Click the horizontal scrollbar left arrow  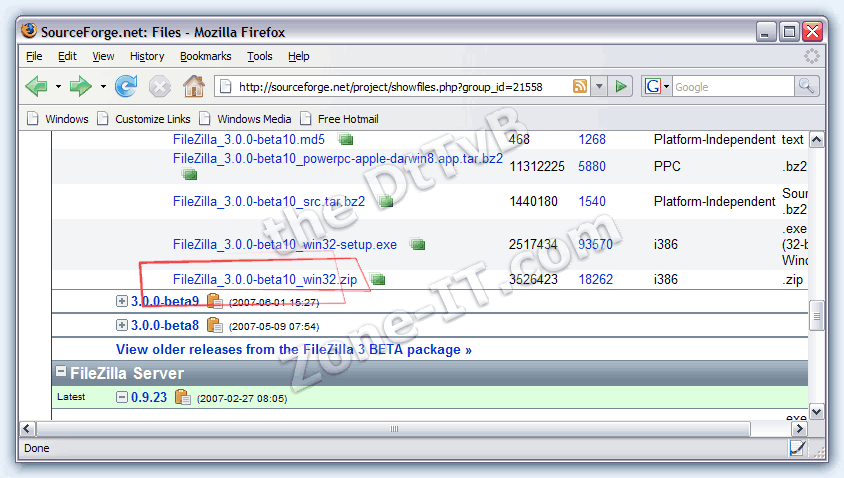27,428
